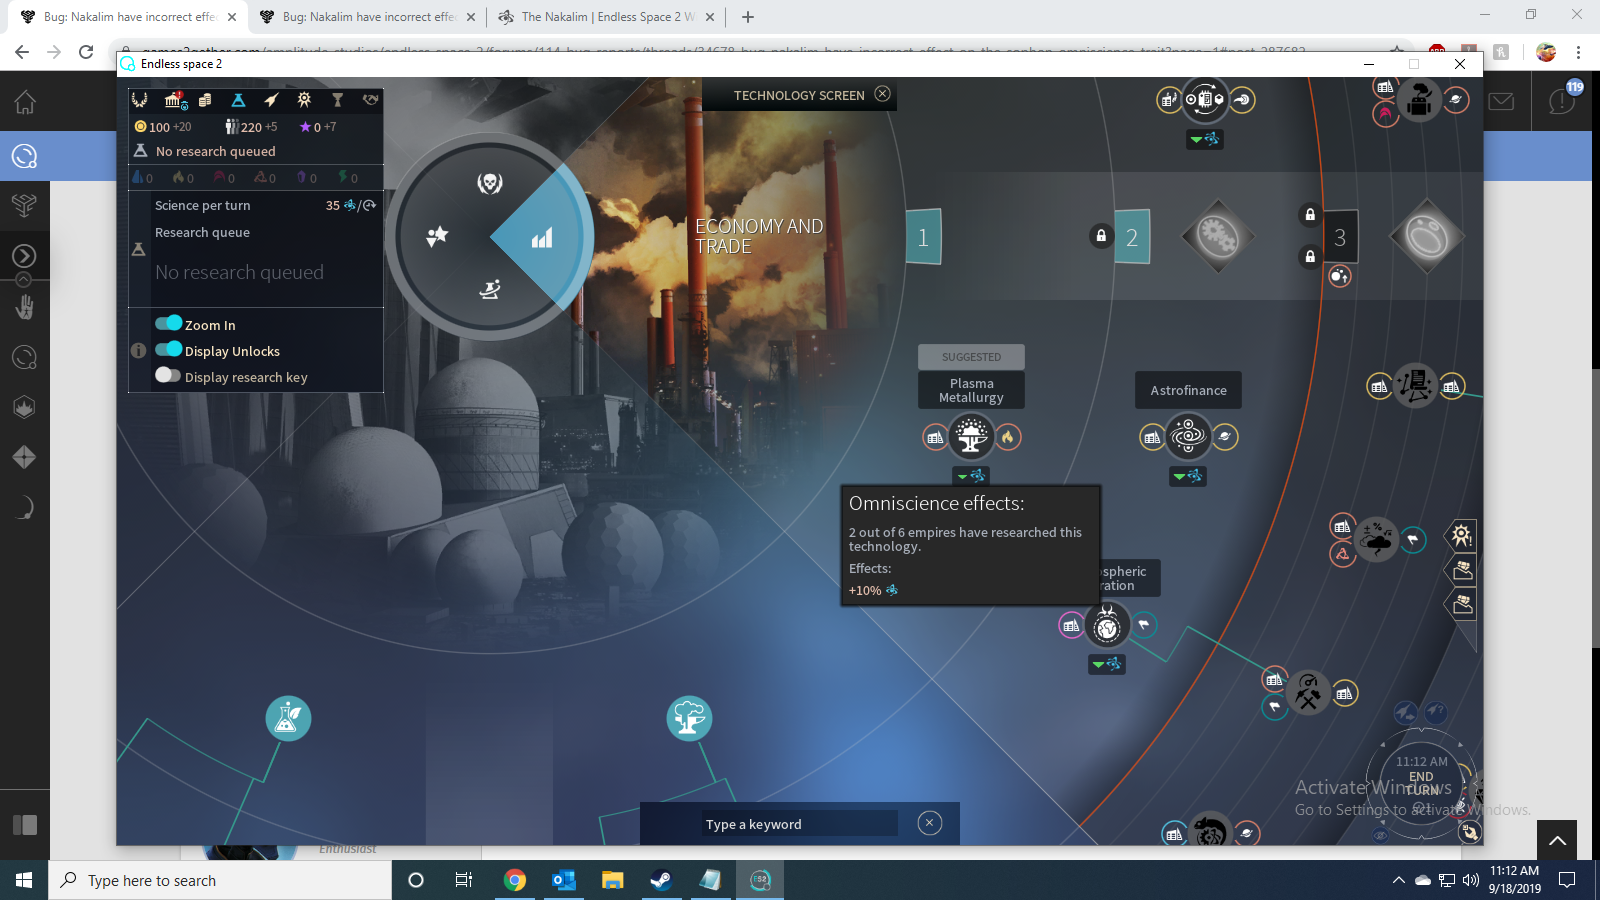Jump to era 1 marker

(x=923, y=237)
